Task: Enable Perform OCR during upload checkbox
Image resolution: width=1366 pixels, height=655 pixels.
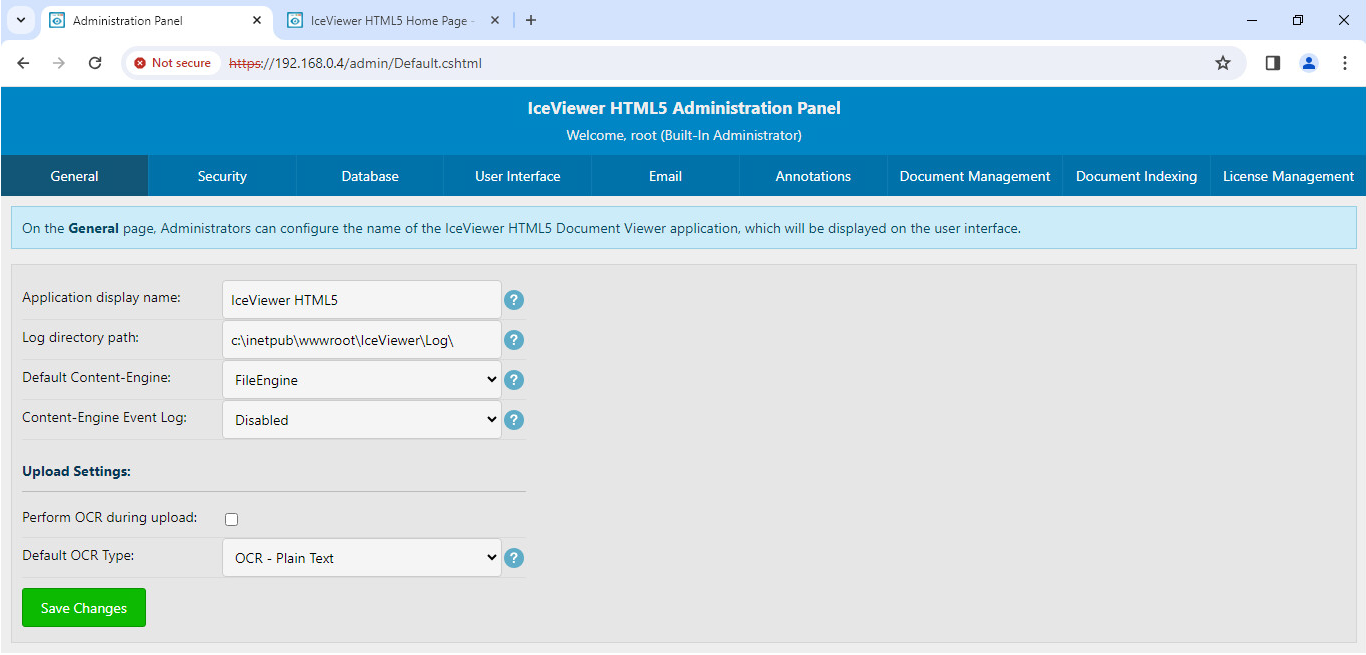Action: coord(231,519)
